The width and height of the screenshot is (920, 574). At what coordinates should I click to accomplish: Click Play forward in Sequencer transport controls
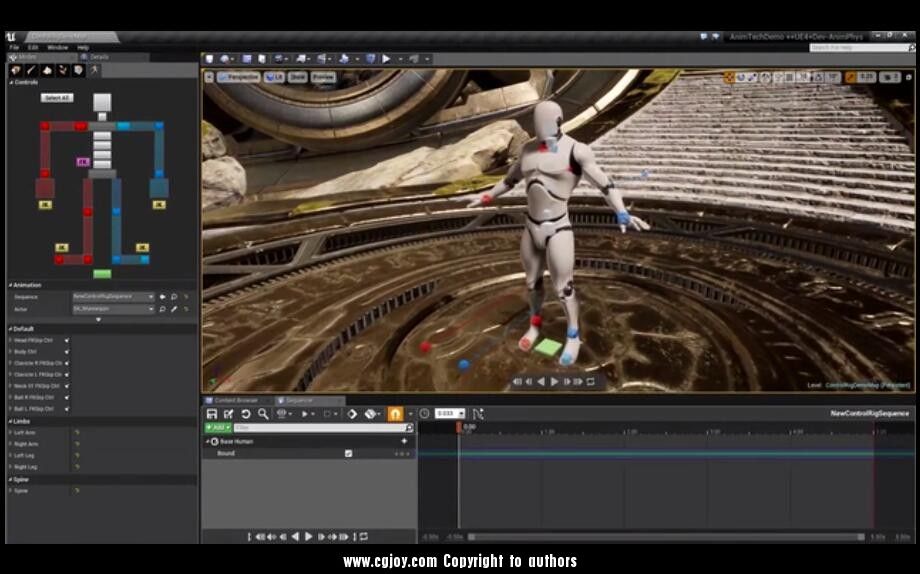click(309, 536)
